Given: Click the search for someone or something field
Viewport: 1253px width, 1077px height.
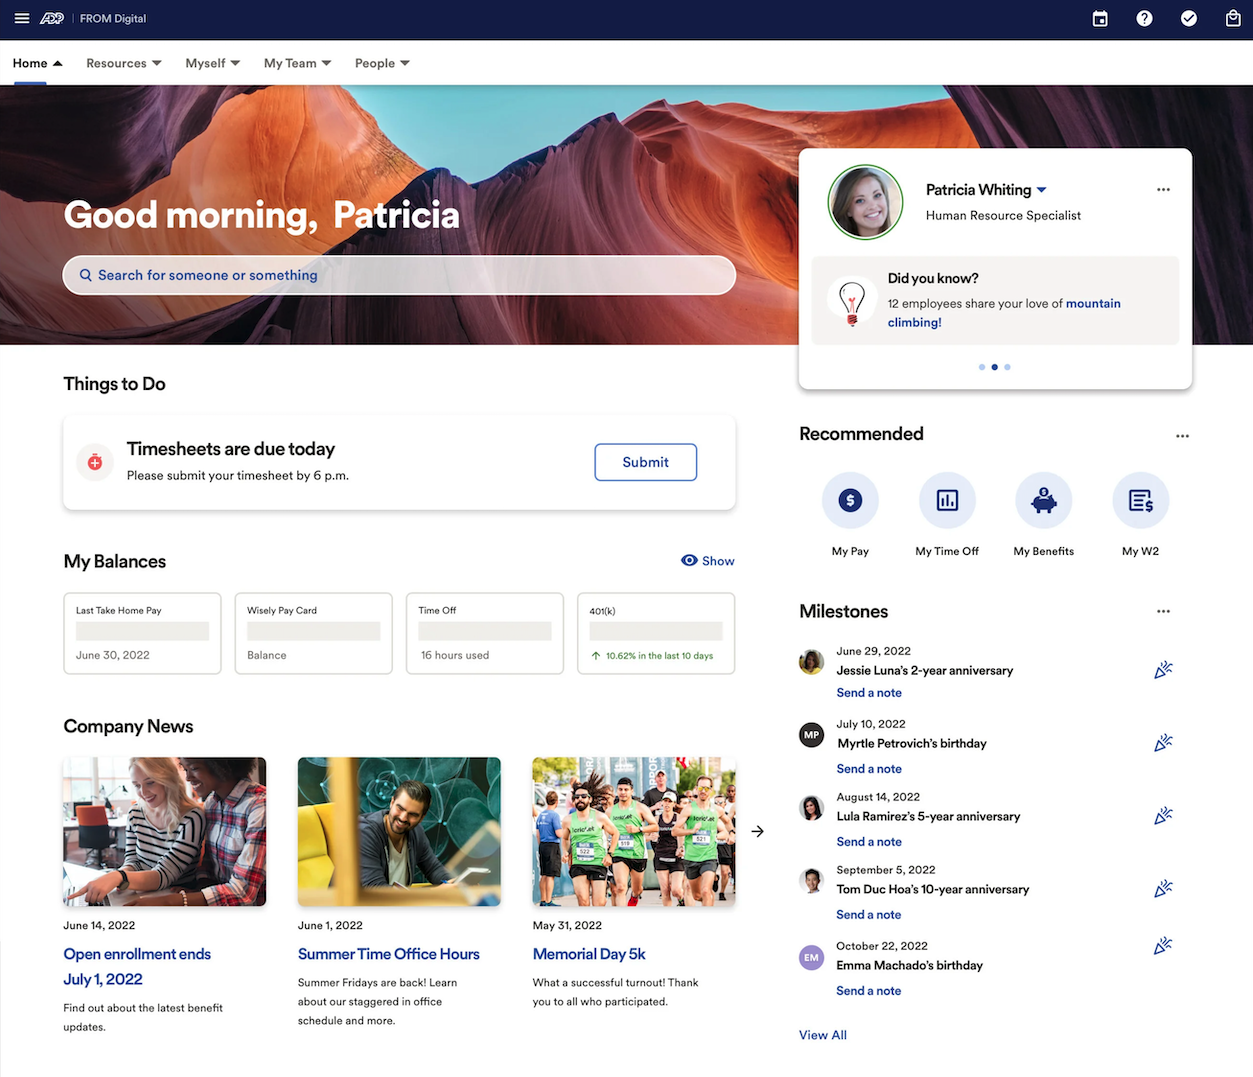Looking at the screenshot, I should pyautogui.click(x=399, y=275).
